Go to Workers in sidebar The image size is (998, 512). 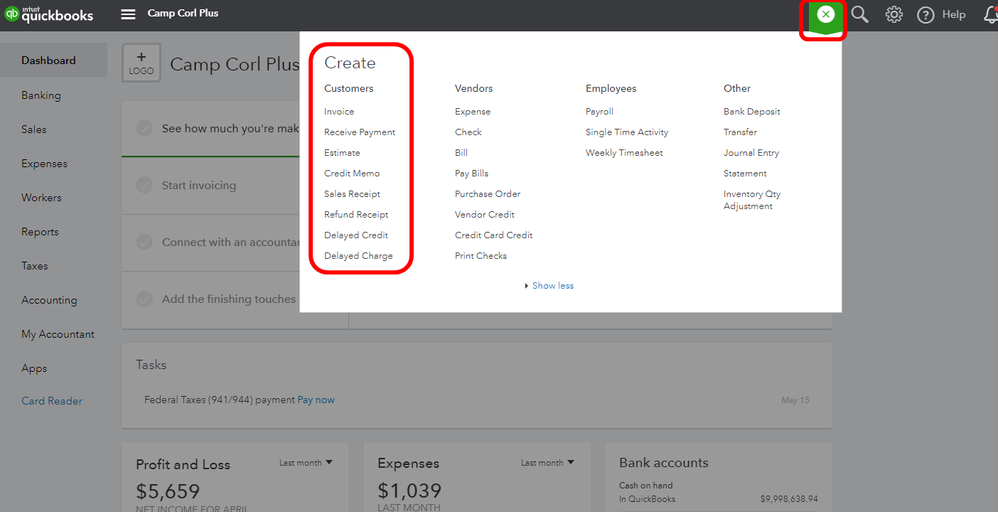point(41,197)
